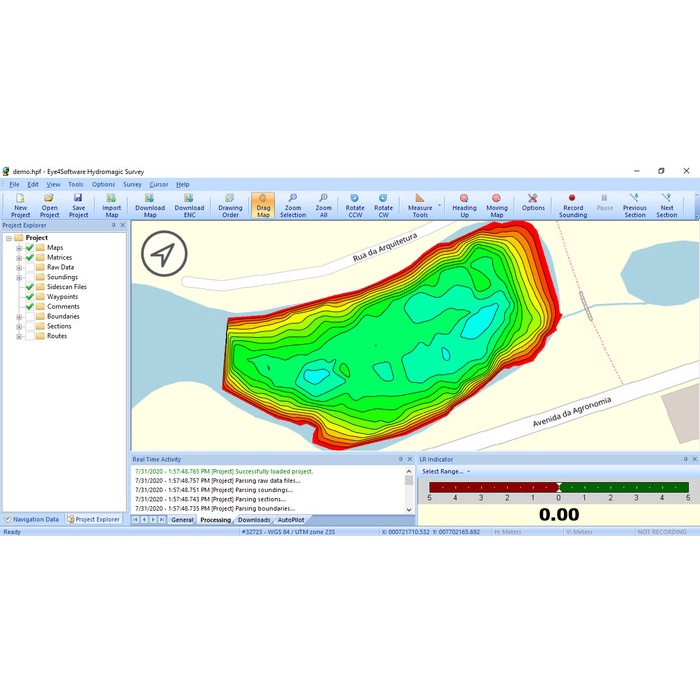This screenshot has width=700, height=700.
Task: Rotate the map CW
Action: pyautogui.click(x=383, y=205)
